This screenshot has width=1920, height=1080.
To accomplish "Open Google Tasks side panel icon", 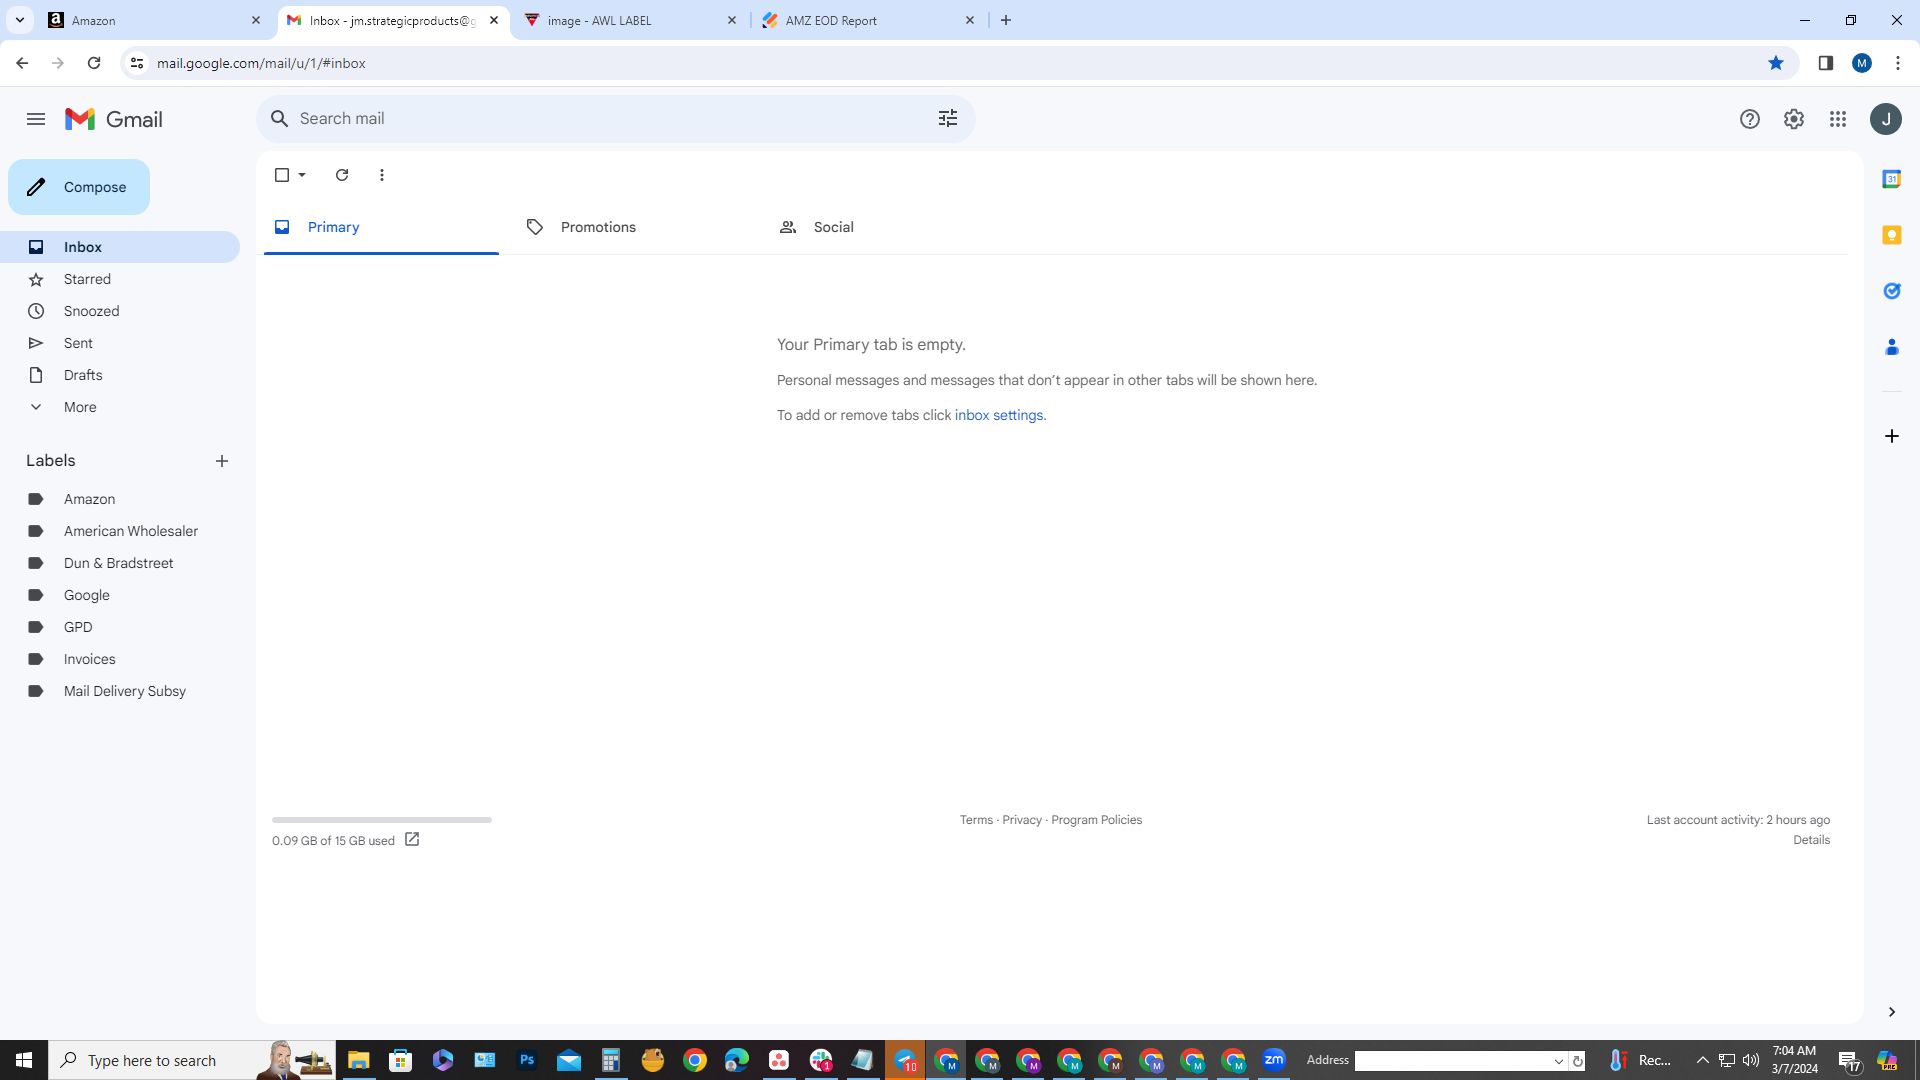I will (x=1891, y=291).
